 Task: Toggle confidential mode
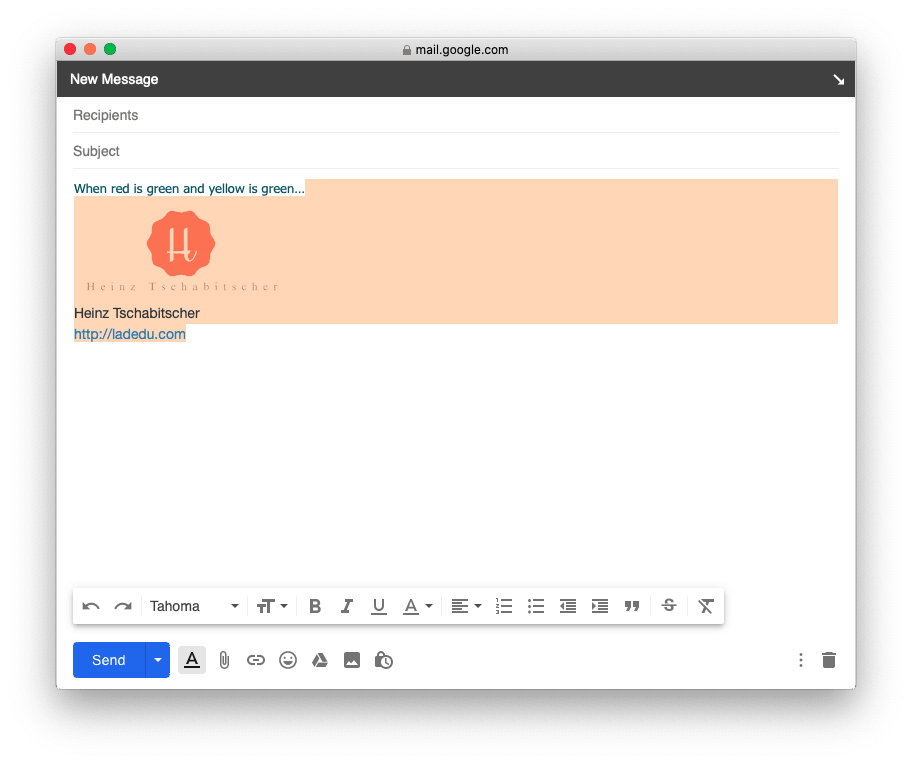coord(384,661)
